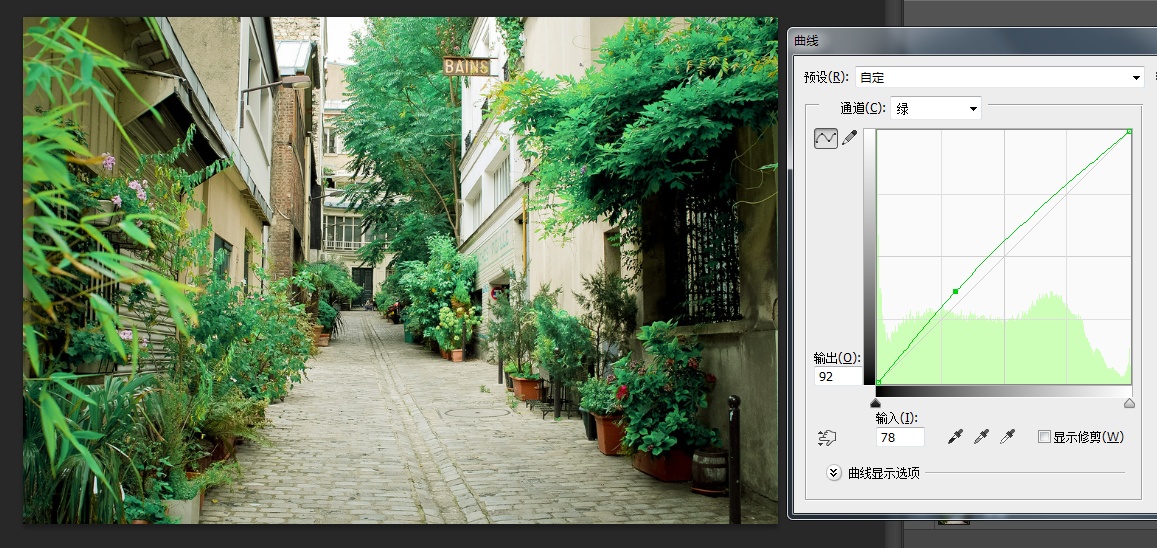Select the selected green control point on the curve
The image size is (1157, 548).
point(956,292)
